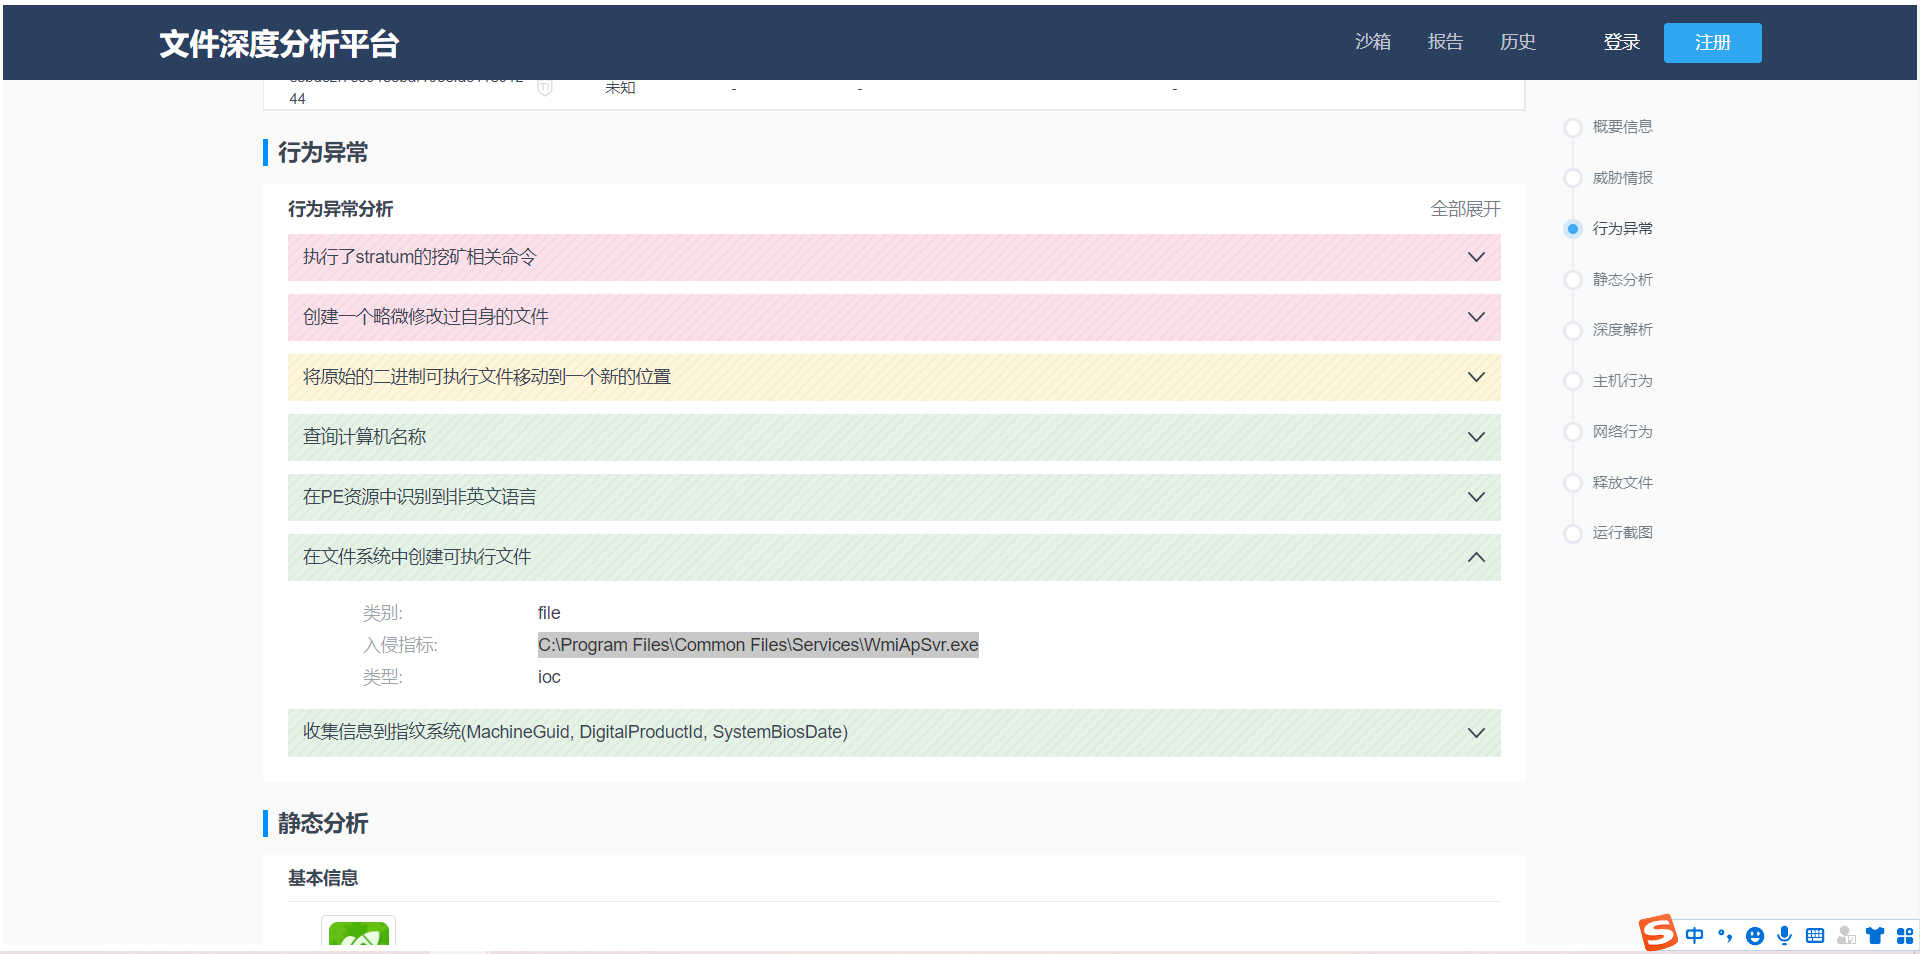Screen dimensions: 1920x954
Task: Open the Sogou toolbox grid icon
Action: tap(1905, 936)
